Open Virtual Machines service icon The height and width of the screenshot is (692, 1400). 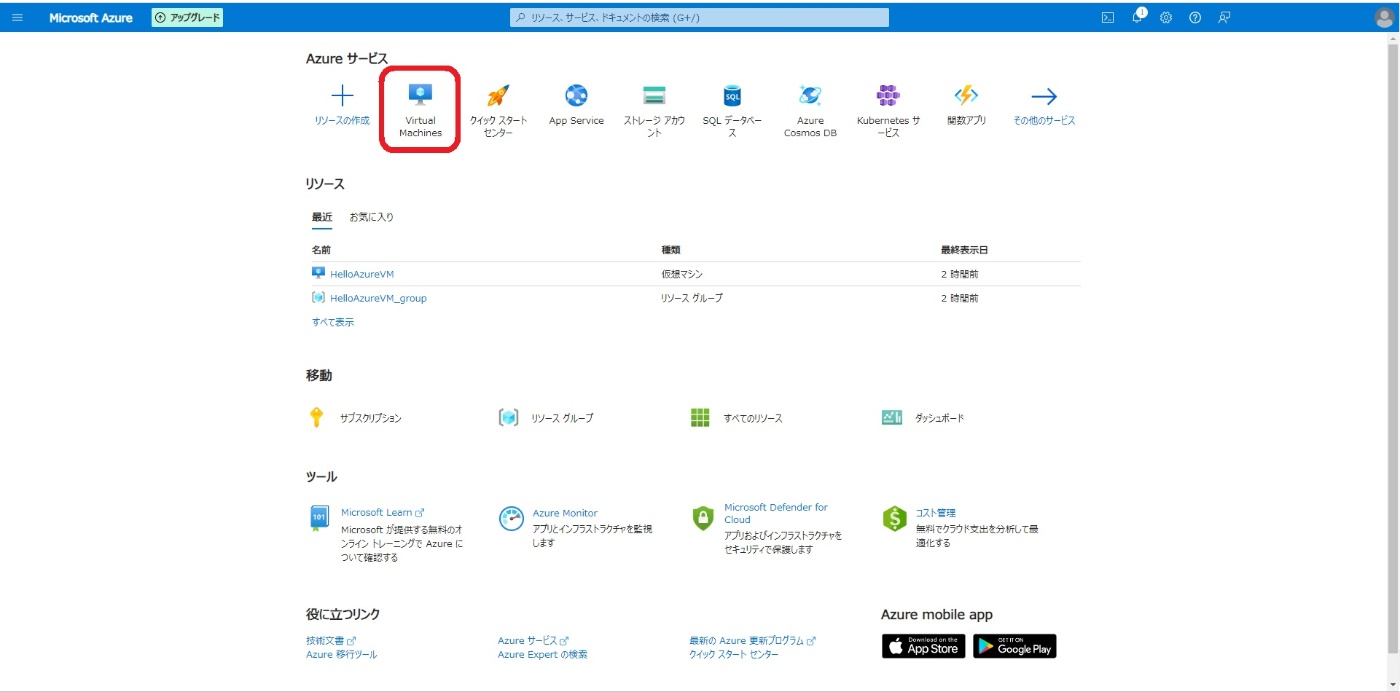point(420,95)
